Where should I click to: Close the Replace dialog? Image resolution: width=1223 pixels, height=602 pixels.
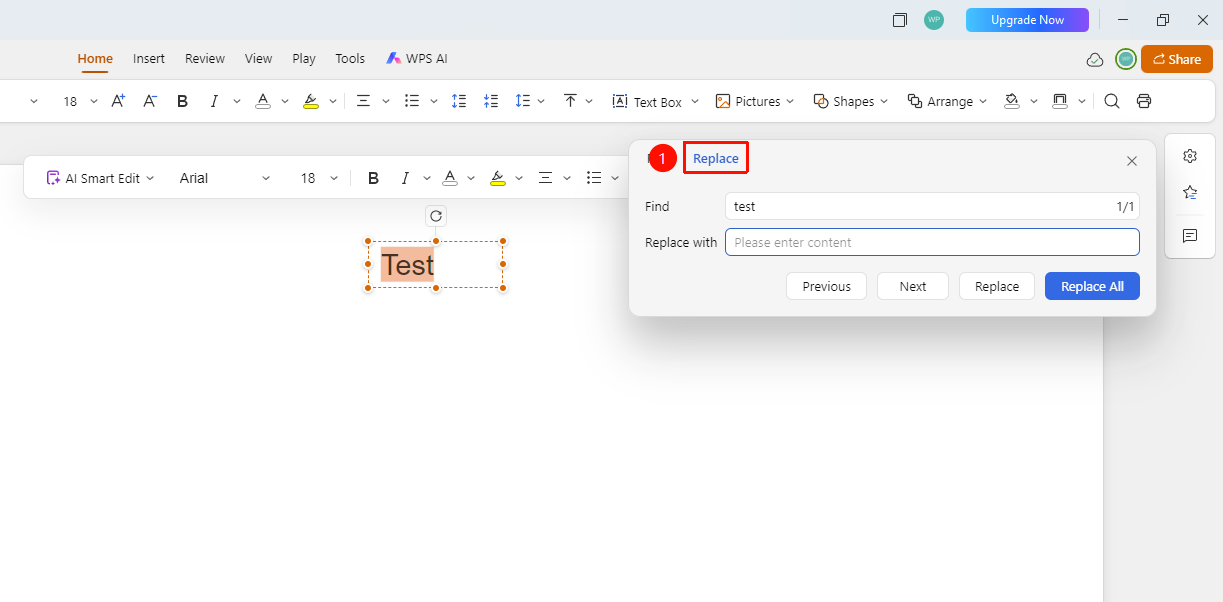(1132, 161)
